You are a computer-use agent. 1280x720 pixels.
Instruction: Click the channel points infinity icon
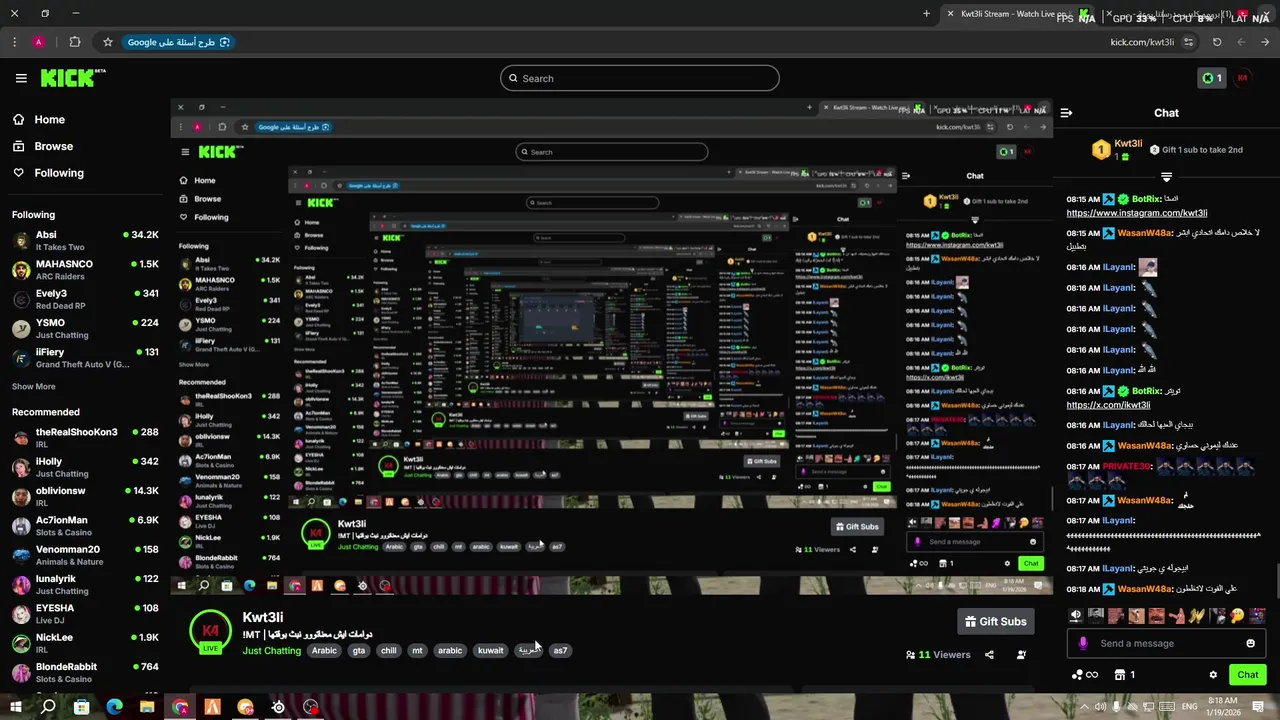pyautogui.click(x=1085, y=675)
